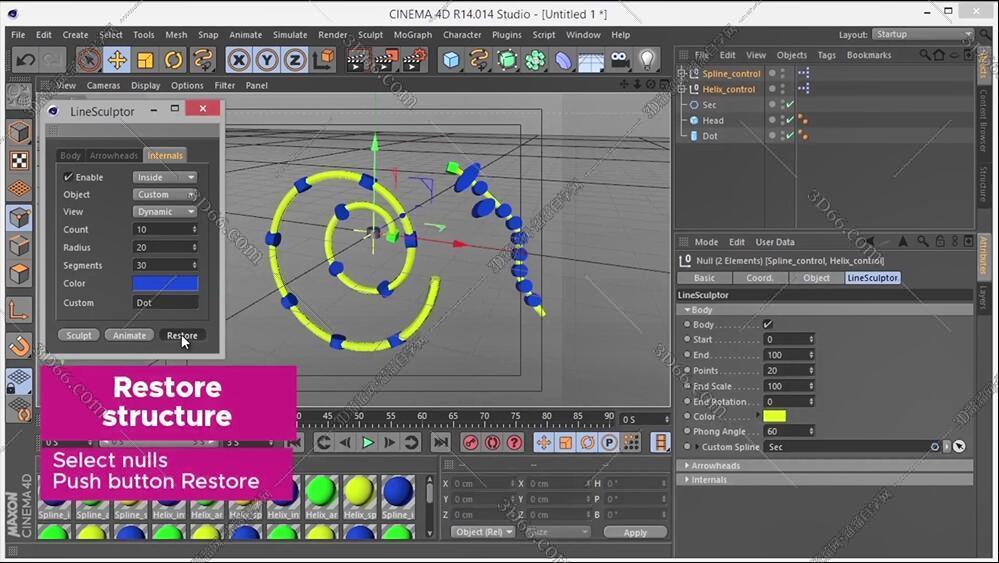
Task: Uncheck the Body checkbox in Attributes
Action: (x=767, y=324)
